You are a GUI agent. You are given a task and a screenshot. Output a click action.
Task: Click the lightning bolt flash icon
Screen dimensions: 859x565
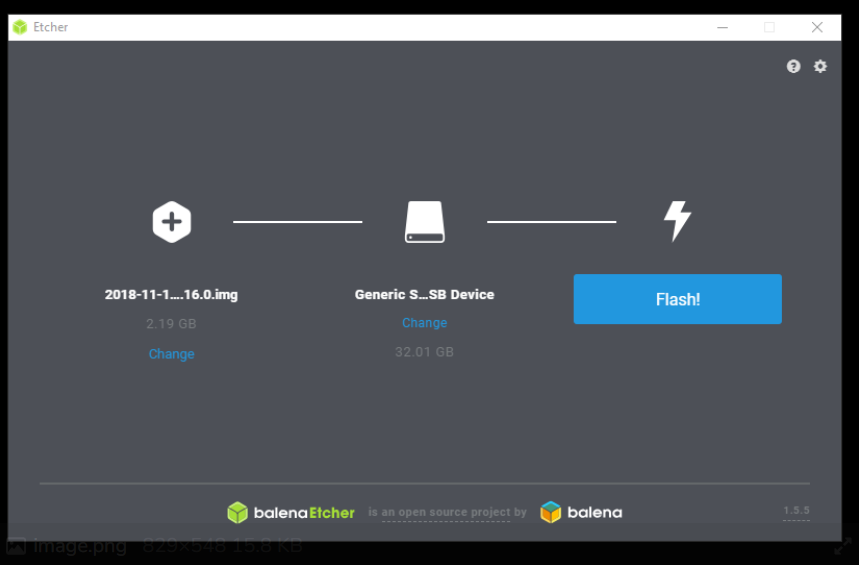pyautogui.click(x=678, y=221)
